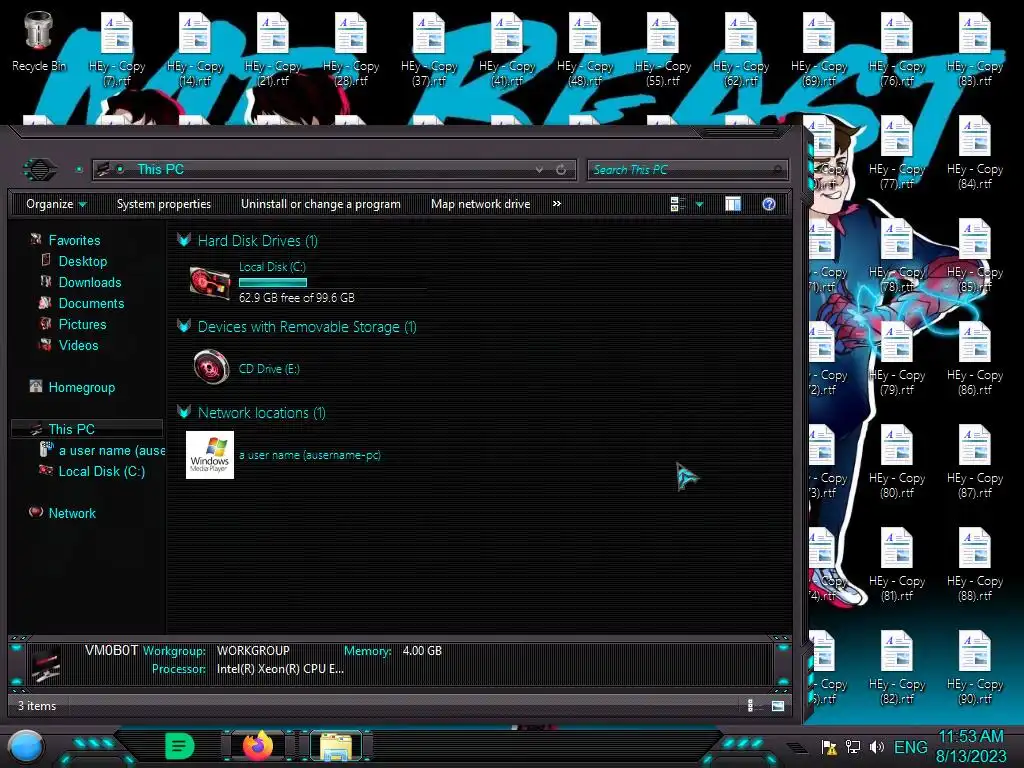Select Favorites in navigation pane

74,240
